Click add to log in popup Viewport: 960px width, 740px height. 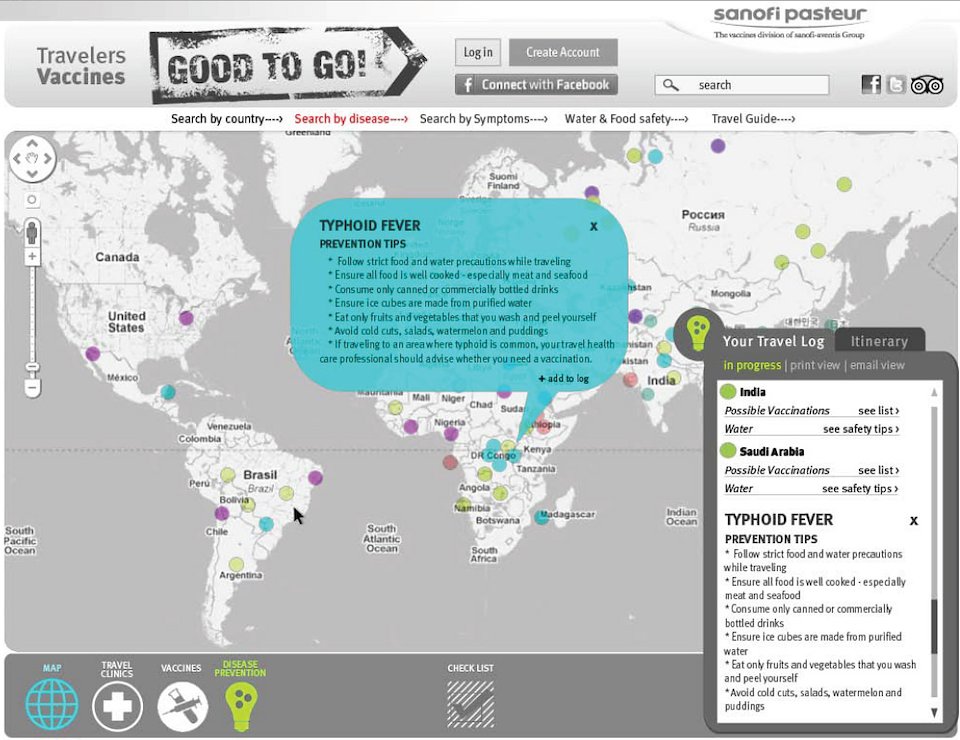click(564, 379)
